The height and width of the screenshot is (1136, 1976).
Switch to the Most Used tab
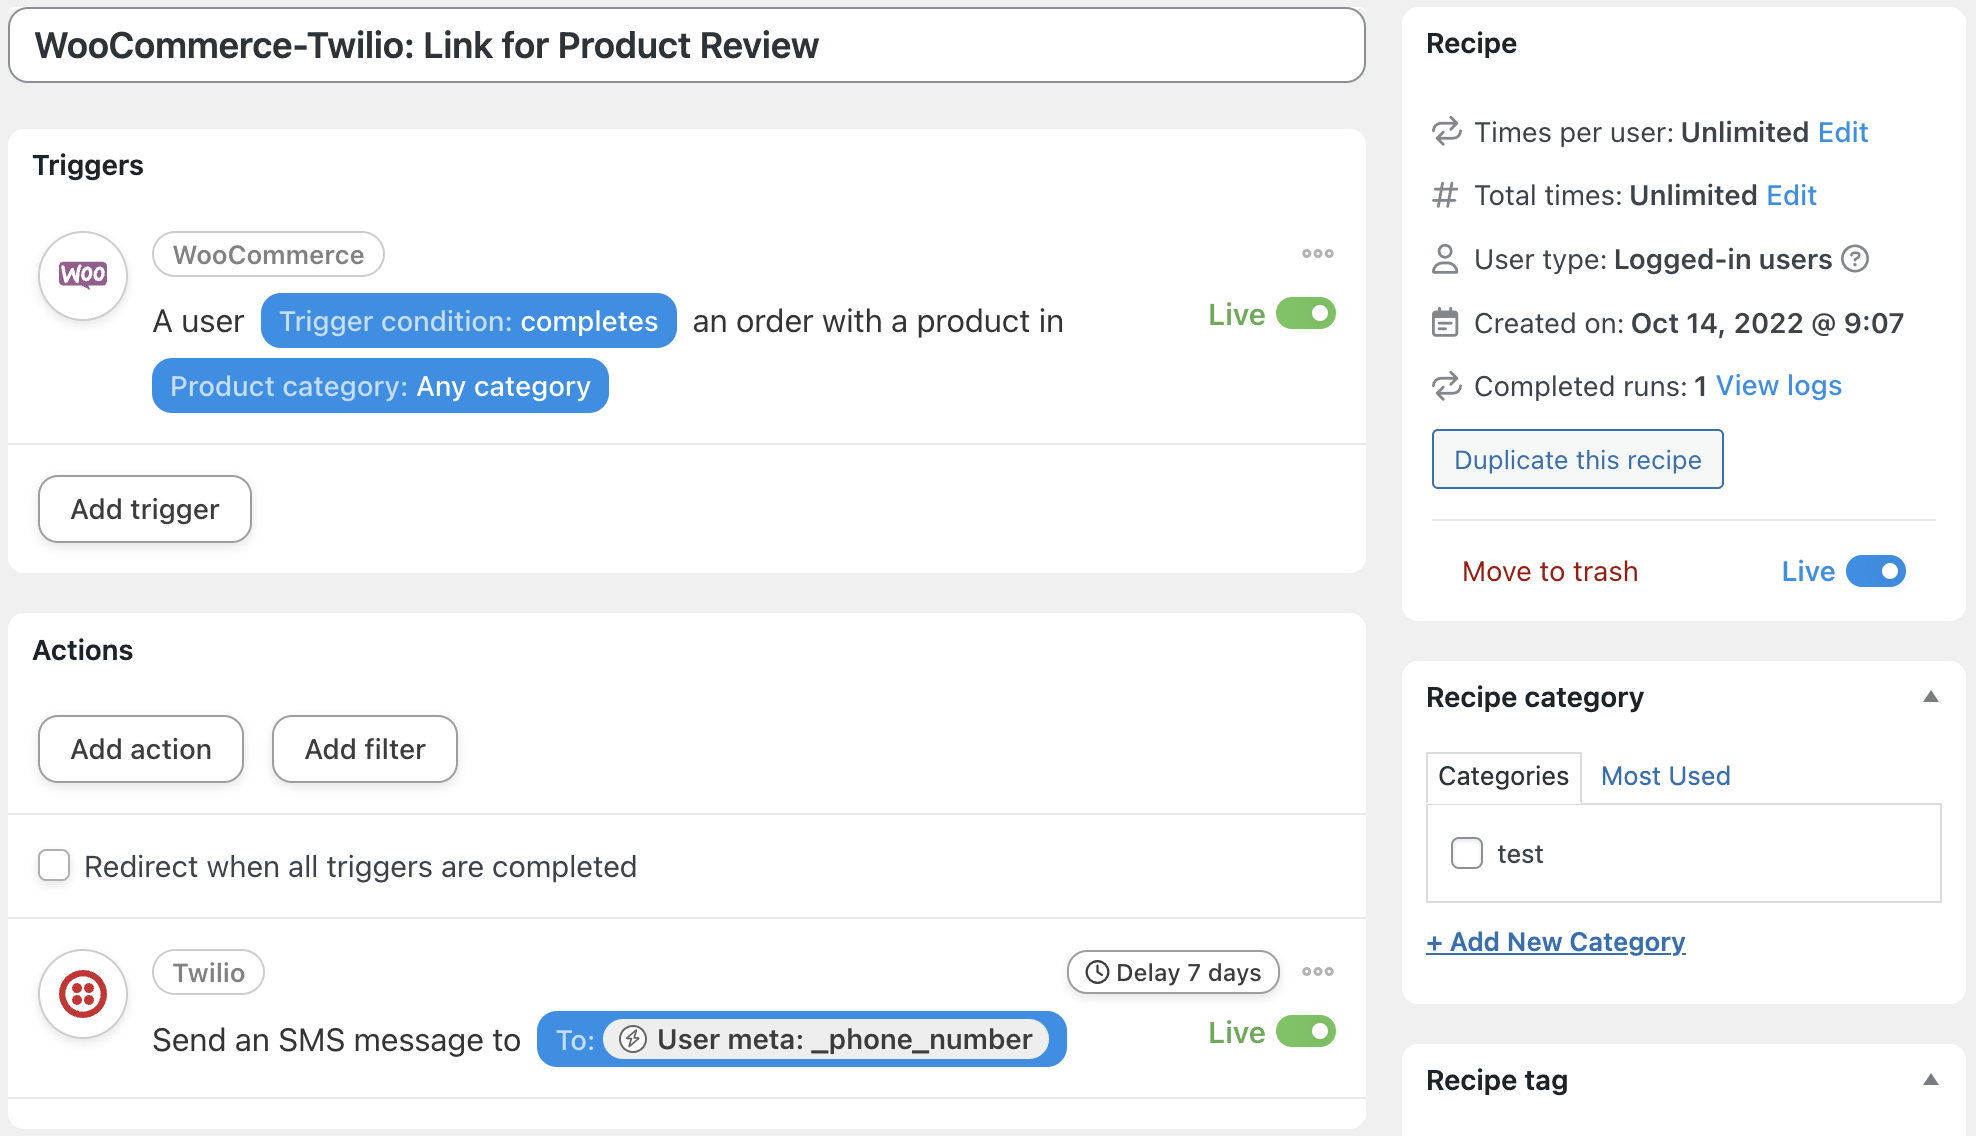1665,776
